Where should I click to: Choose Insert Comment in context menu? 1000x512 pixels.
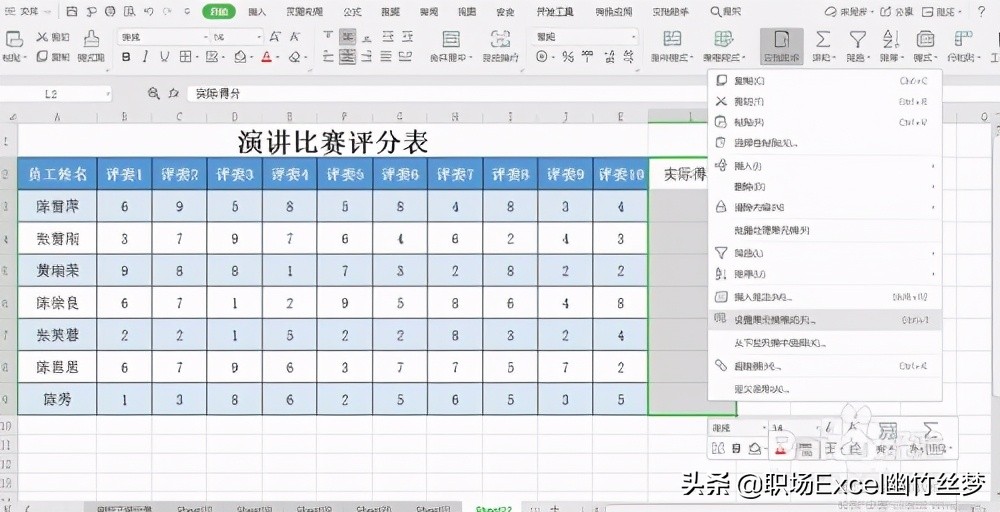coord(825,297)
